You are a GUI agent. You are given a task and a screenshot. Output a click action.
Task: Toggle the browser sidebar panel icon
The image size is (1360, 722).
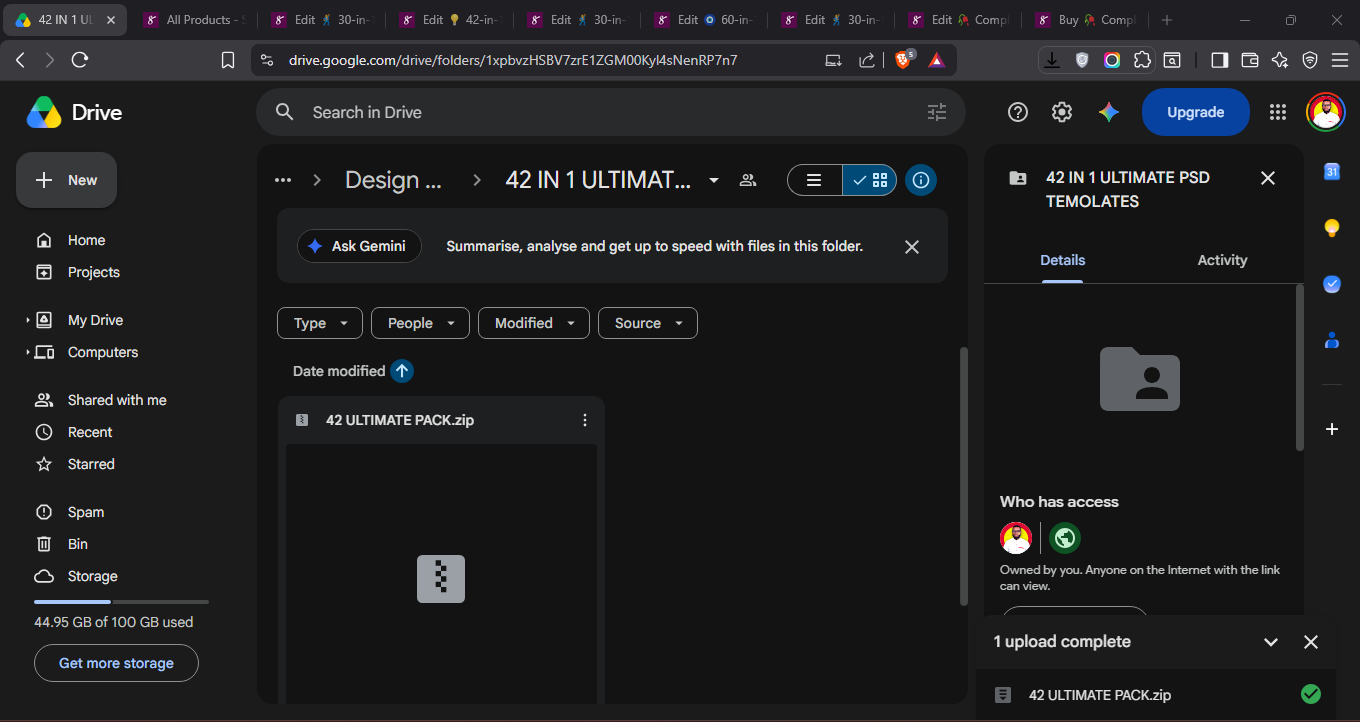pyautogui.click(x=1219, y=60)
